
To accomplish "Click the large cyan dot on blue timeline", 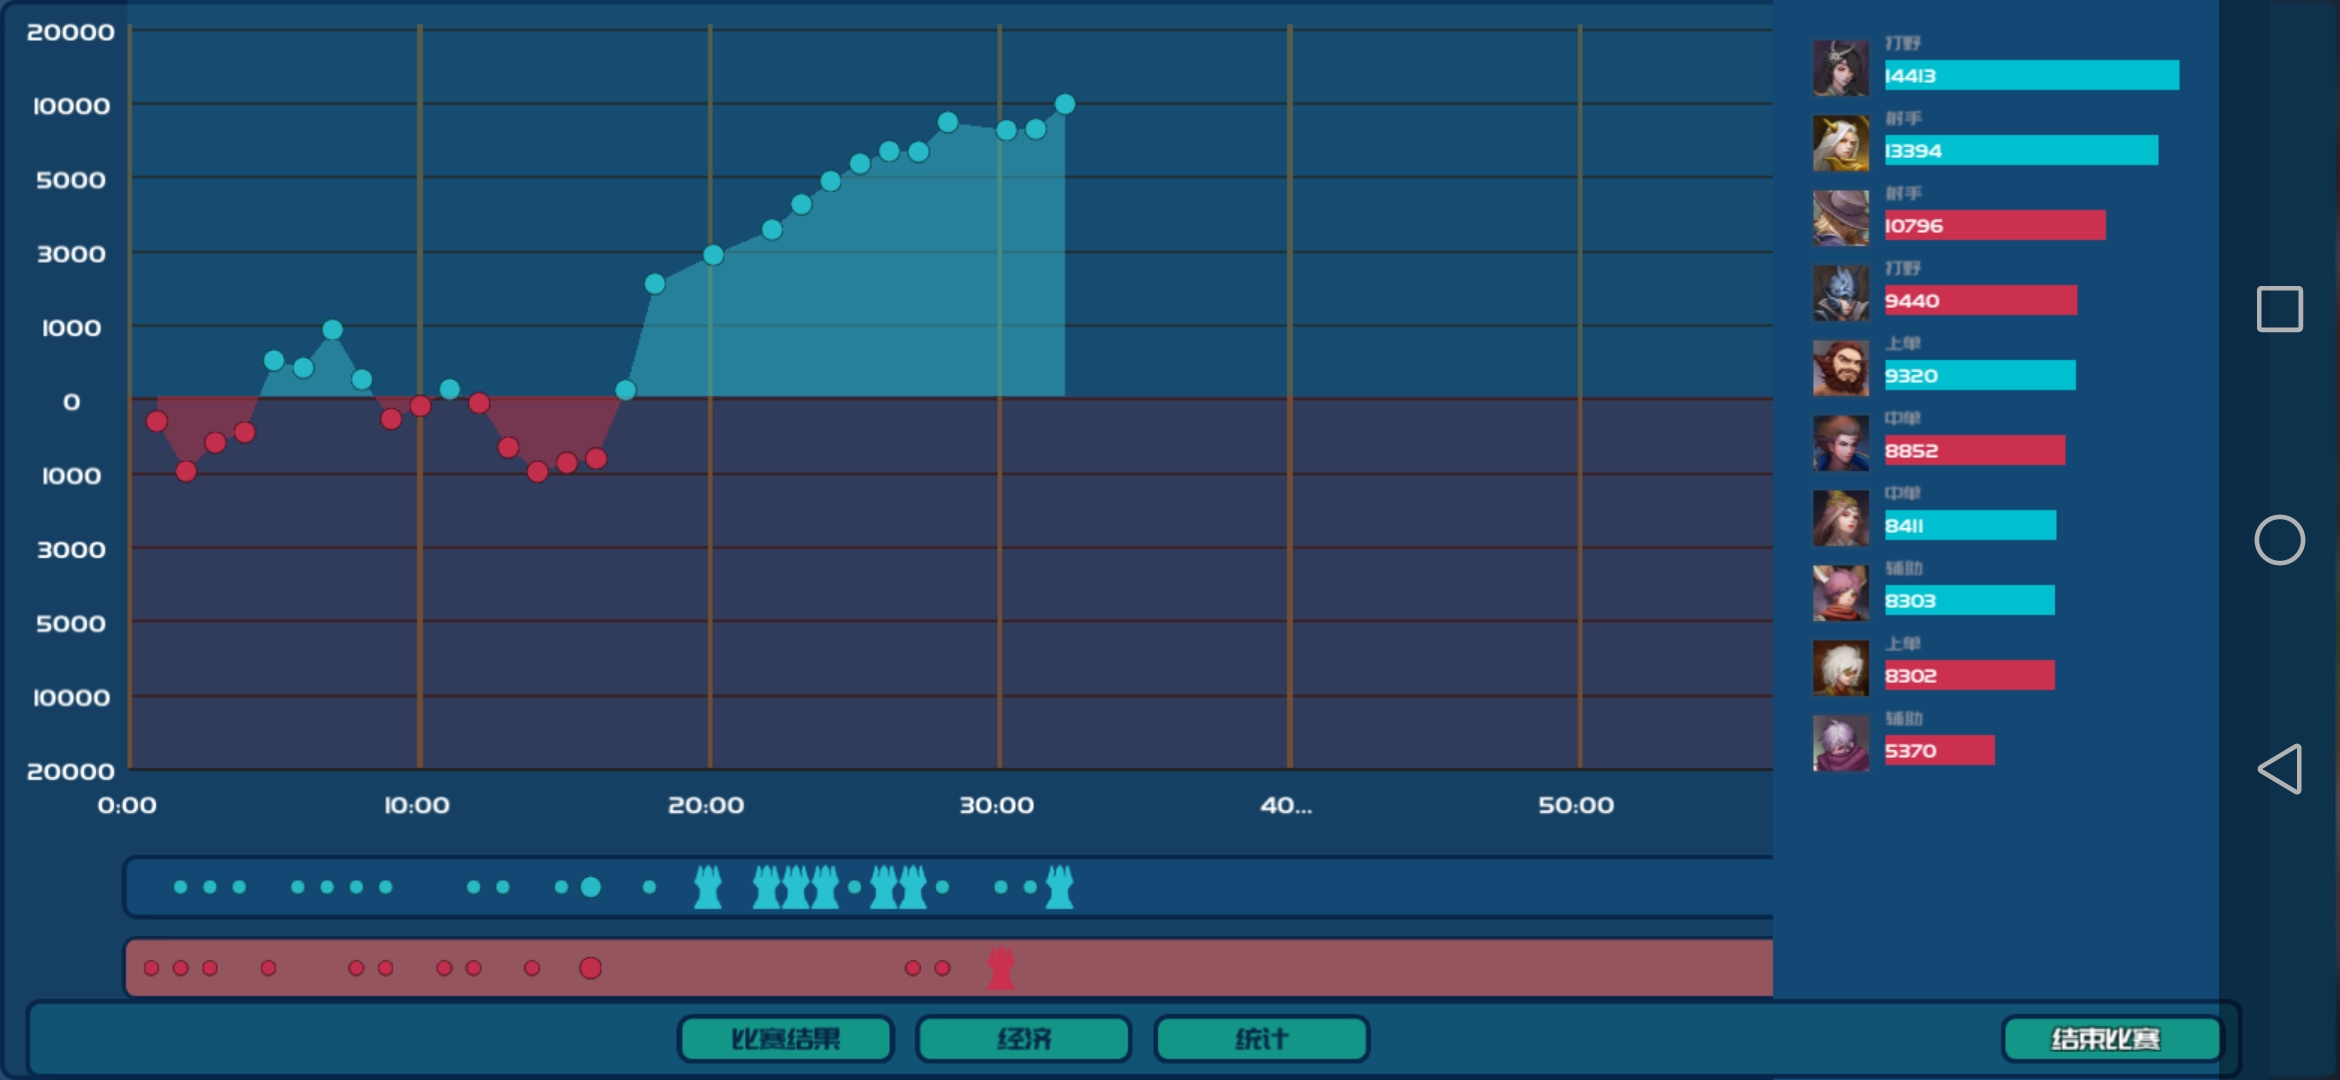I will click(x=591, y=887).
